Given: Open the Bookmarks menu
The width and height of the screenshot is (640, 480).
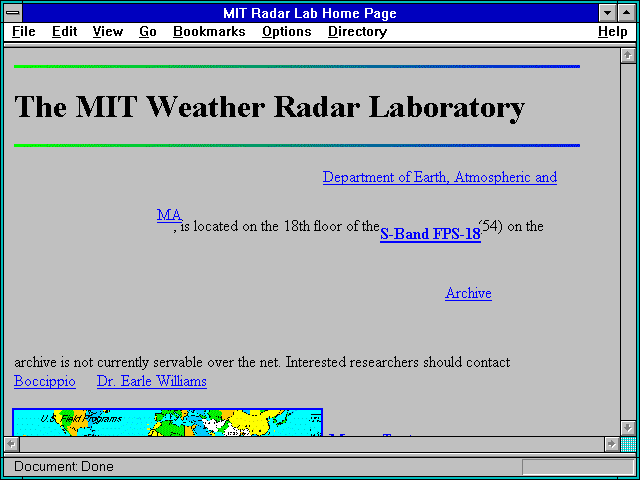Looking at the screenshot, I should 209,32.
